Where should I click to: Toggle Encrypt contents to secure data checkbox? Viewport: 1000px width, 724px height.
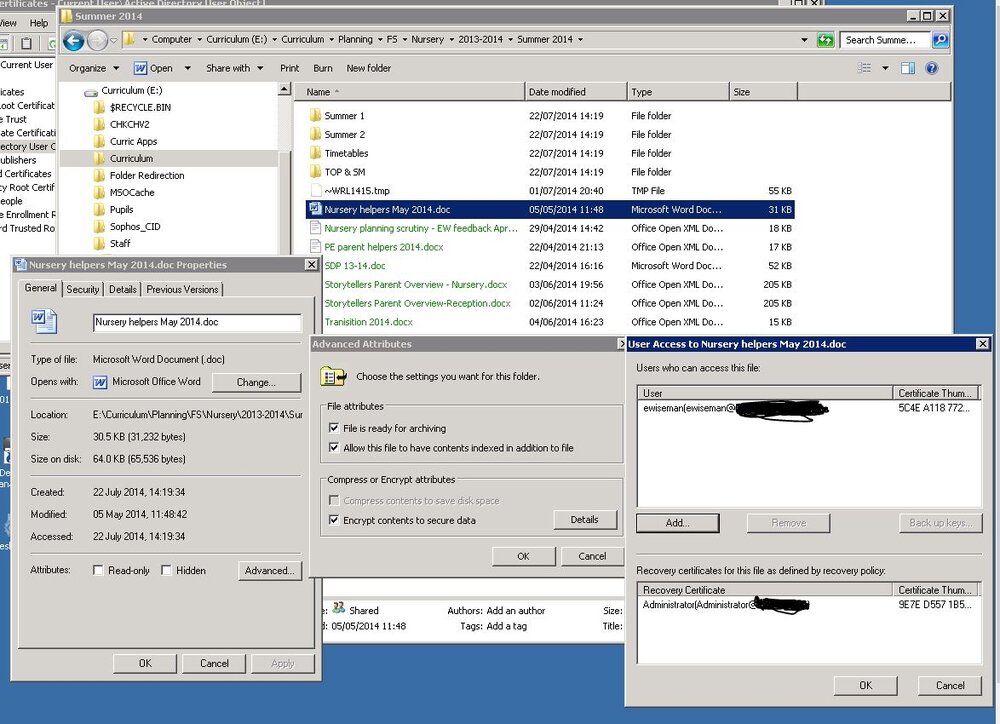click(x=334, y=520)
